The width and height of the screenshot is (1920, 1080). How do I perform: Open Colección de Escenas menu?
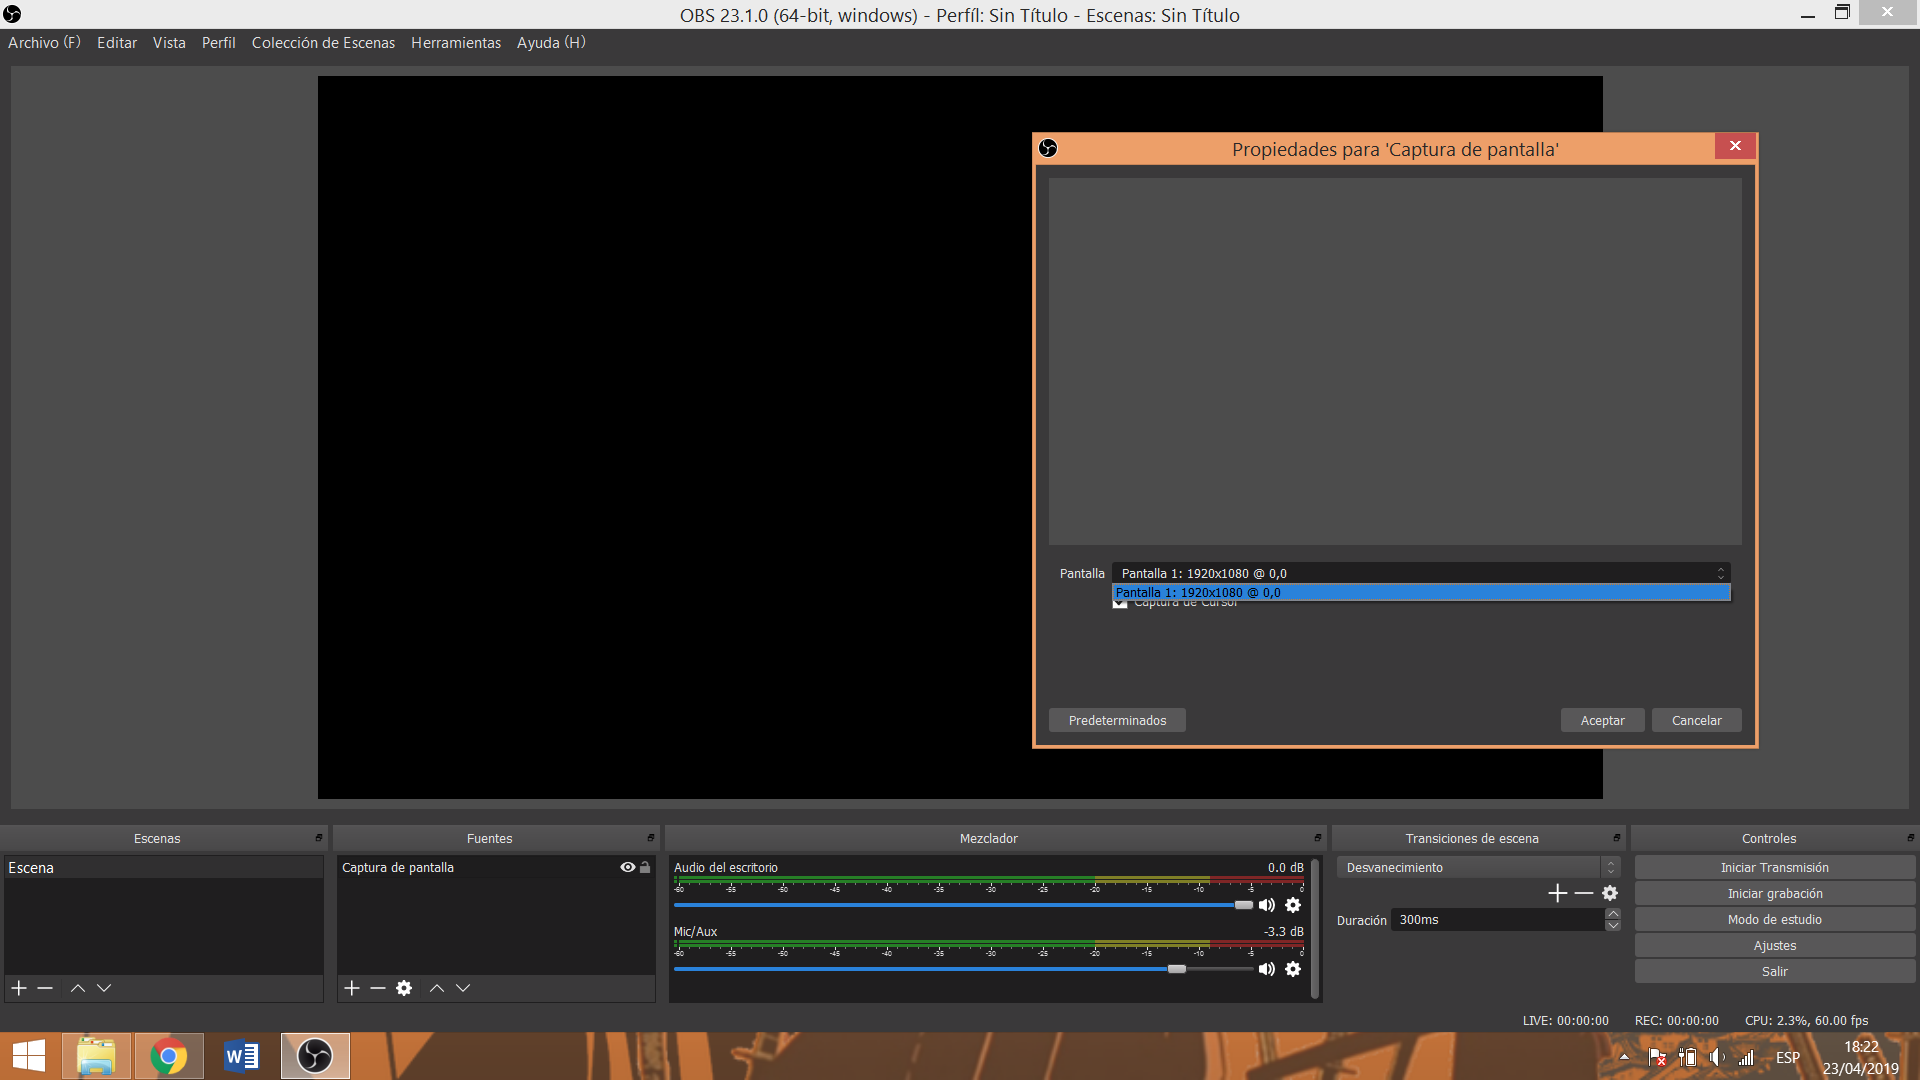[323, 43]
